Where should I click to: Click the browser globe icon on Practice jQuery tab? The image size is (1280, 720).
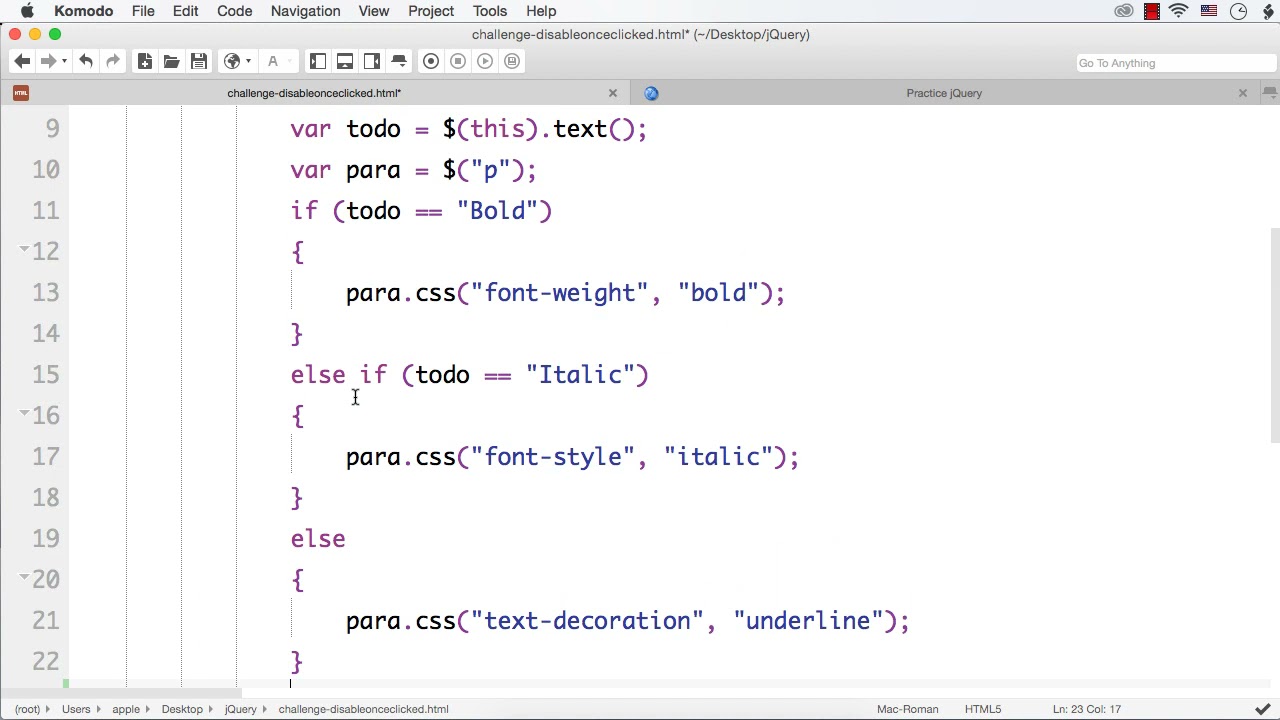(651, 93)
